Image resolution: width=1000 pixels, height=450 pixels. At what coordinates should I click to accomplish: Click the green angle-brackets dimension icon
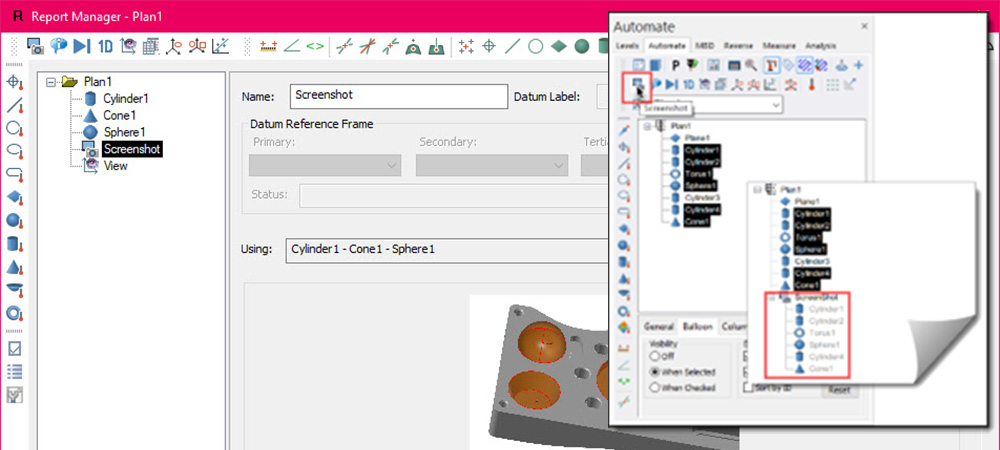[315, 47]
